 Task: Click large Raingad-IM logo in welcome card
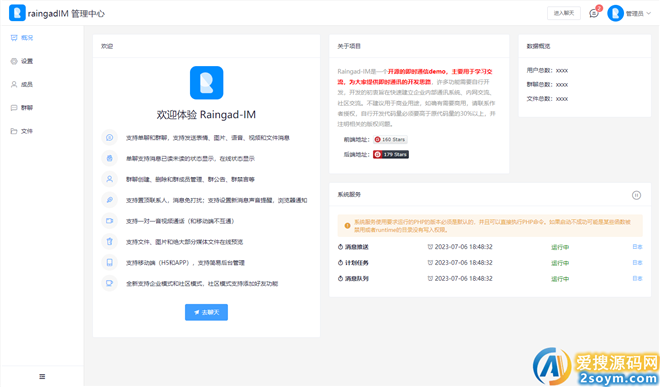coord(206,83)
